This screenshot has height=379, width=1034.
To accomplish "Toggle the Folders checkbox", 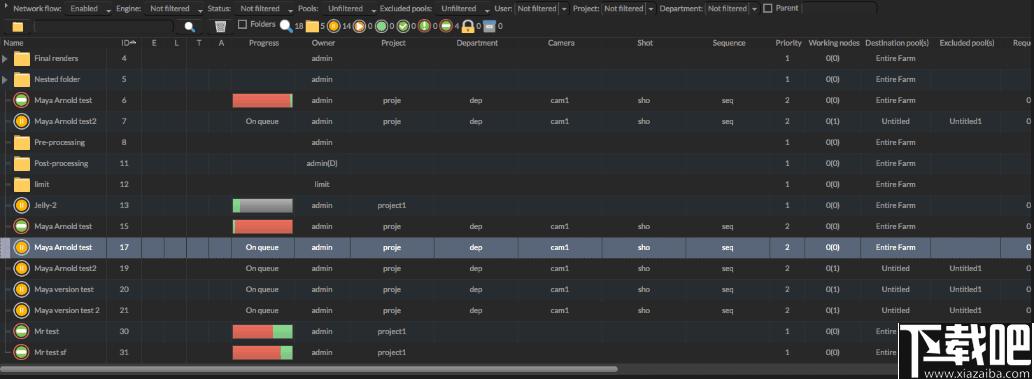I will (x=242, y=24).
